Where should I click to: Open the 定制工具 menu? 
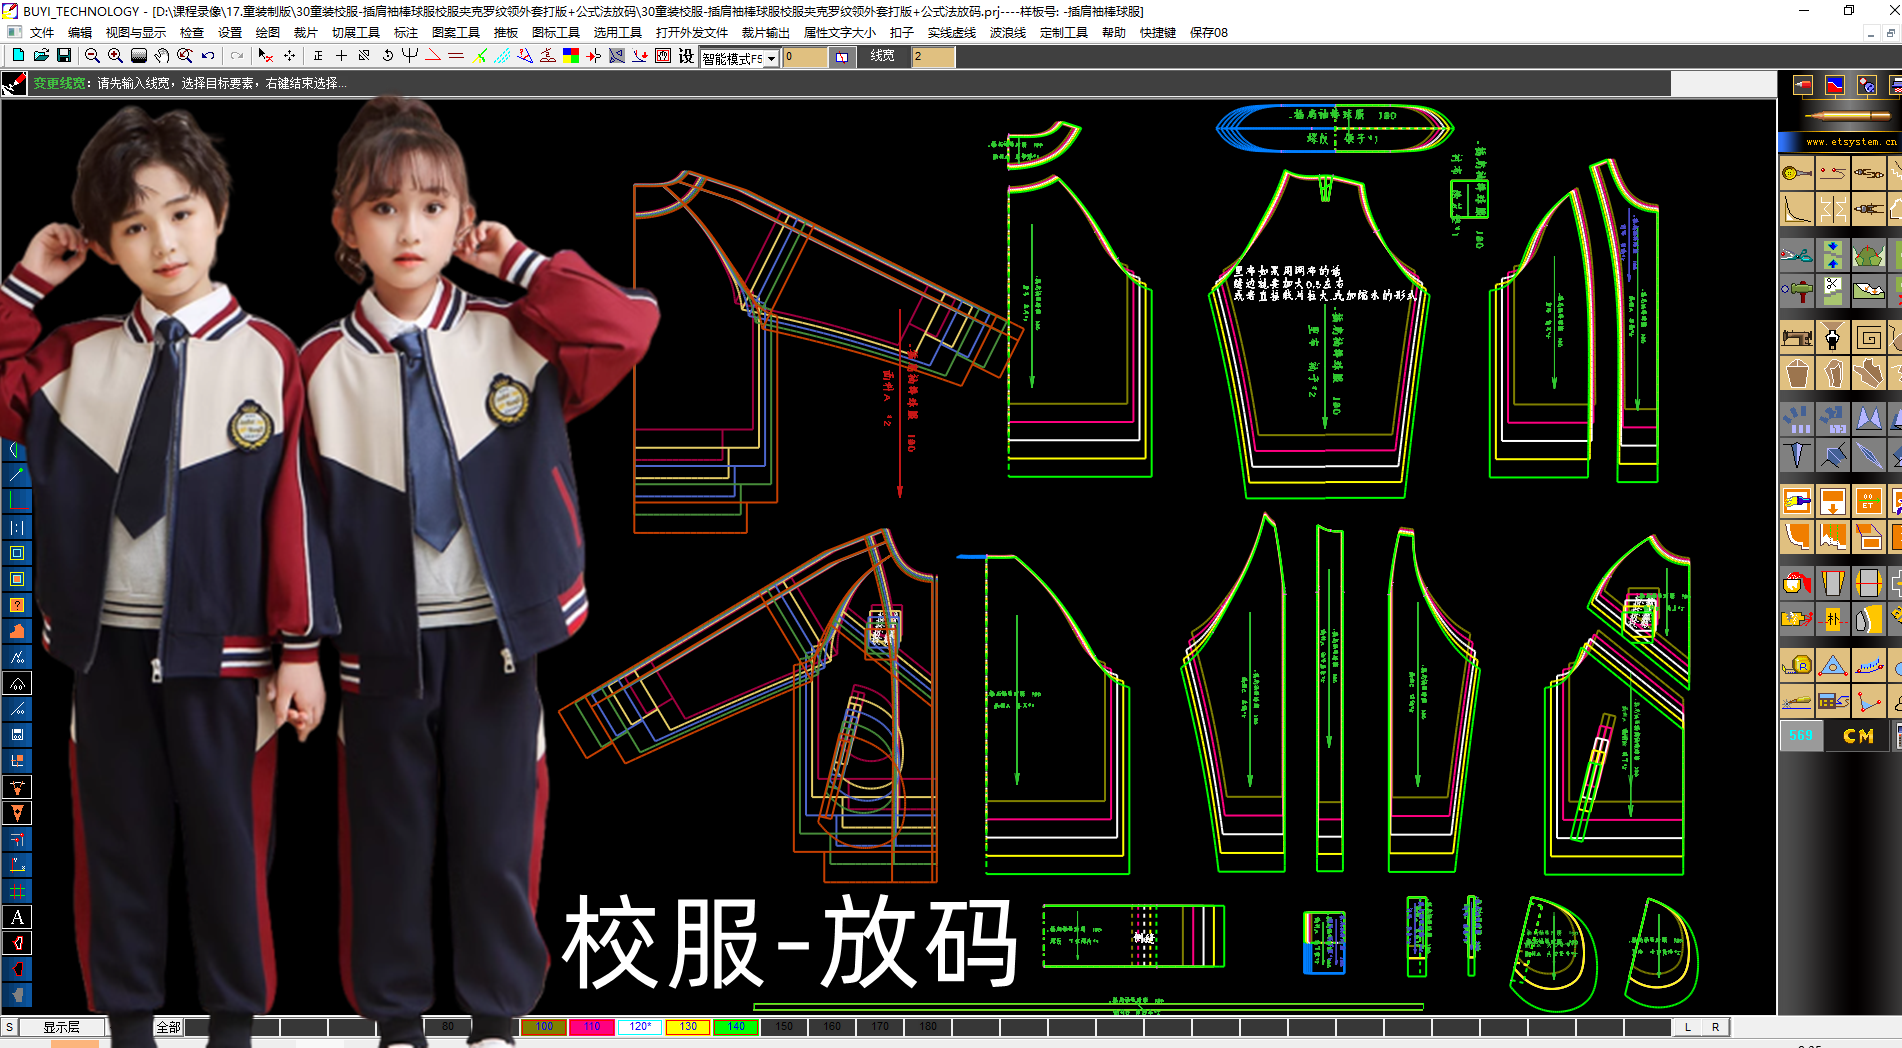click(x=1064, y=32)
